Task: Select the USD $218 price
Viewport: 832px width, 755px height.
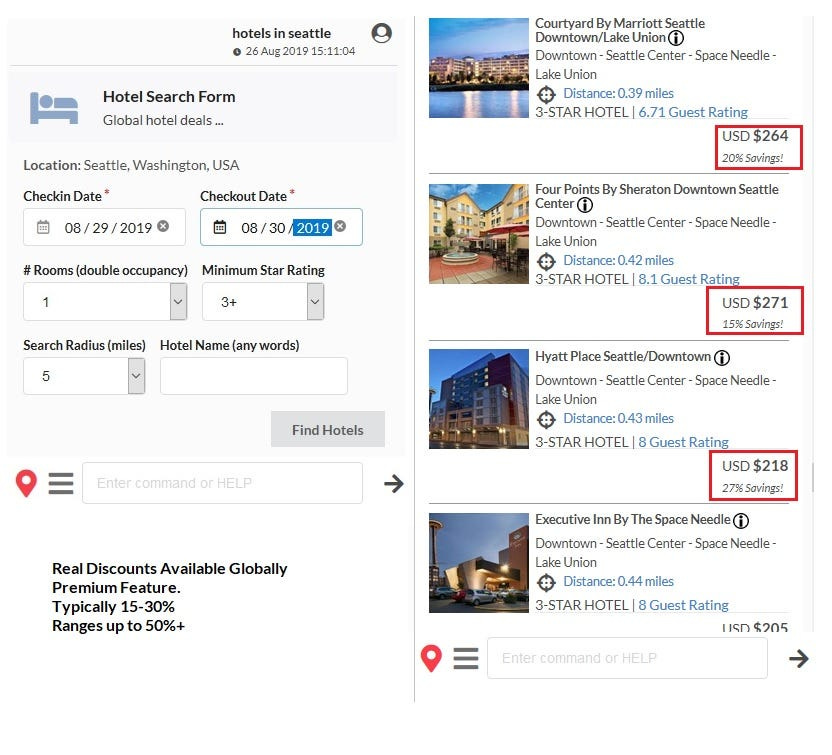Action: (755, 466)
